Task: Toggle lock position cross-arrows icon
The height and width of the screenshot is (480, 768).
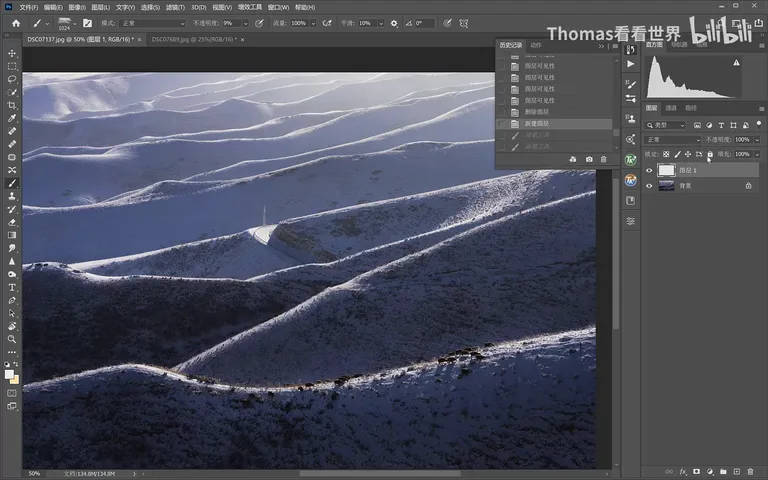Action: 688,154
